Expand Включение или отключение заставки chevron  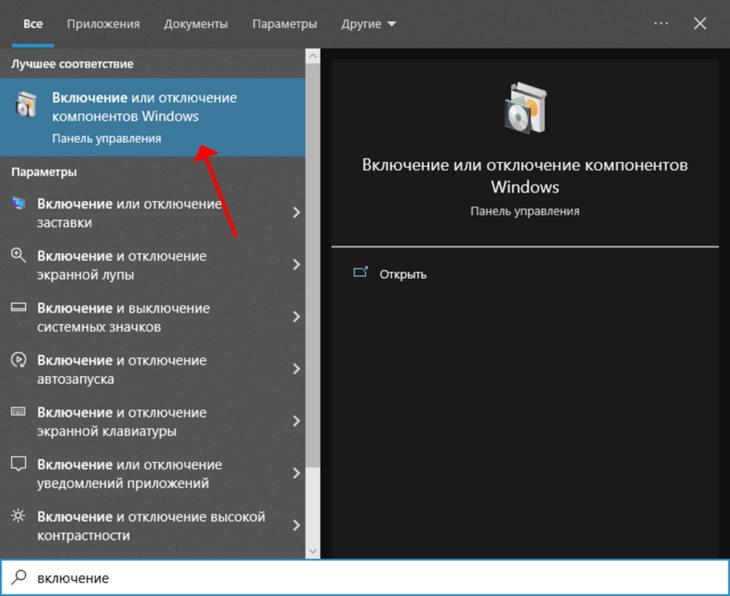pos(297,213)
